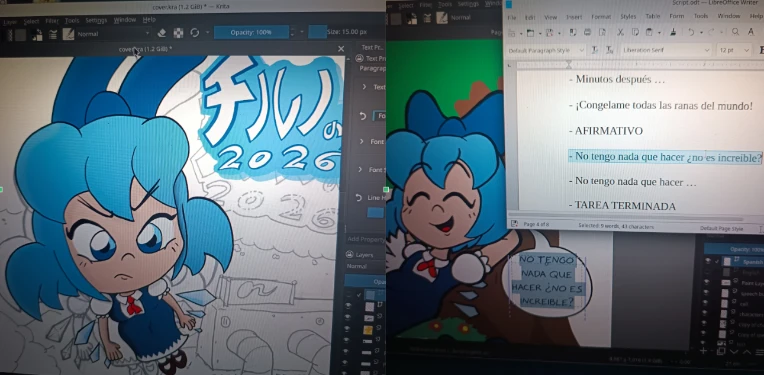Click layer Opacity slider in right Krita Layers docker

coord(734,249)
